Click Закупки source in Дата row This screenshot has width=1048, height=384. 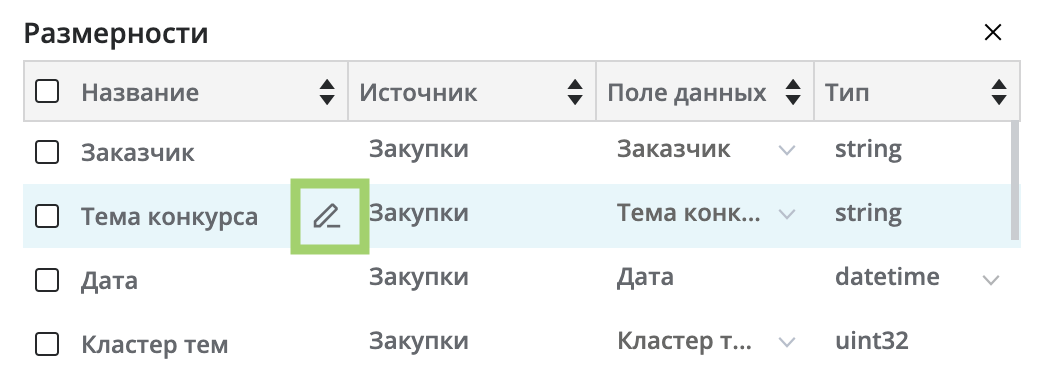point(418,277)
